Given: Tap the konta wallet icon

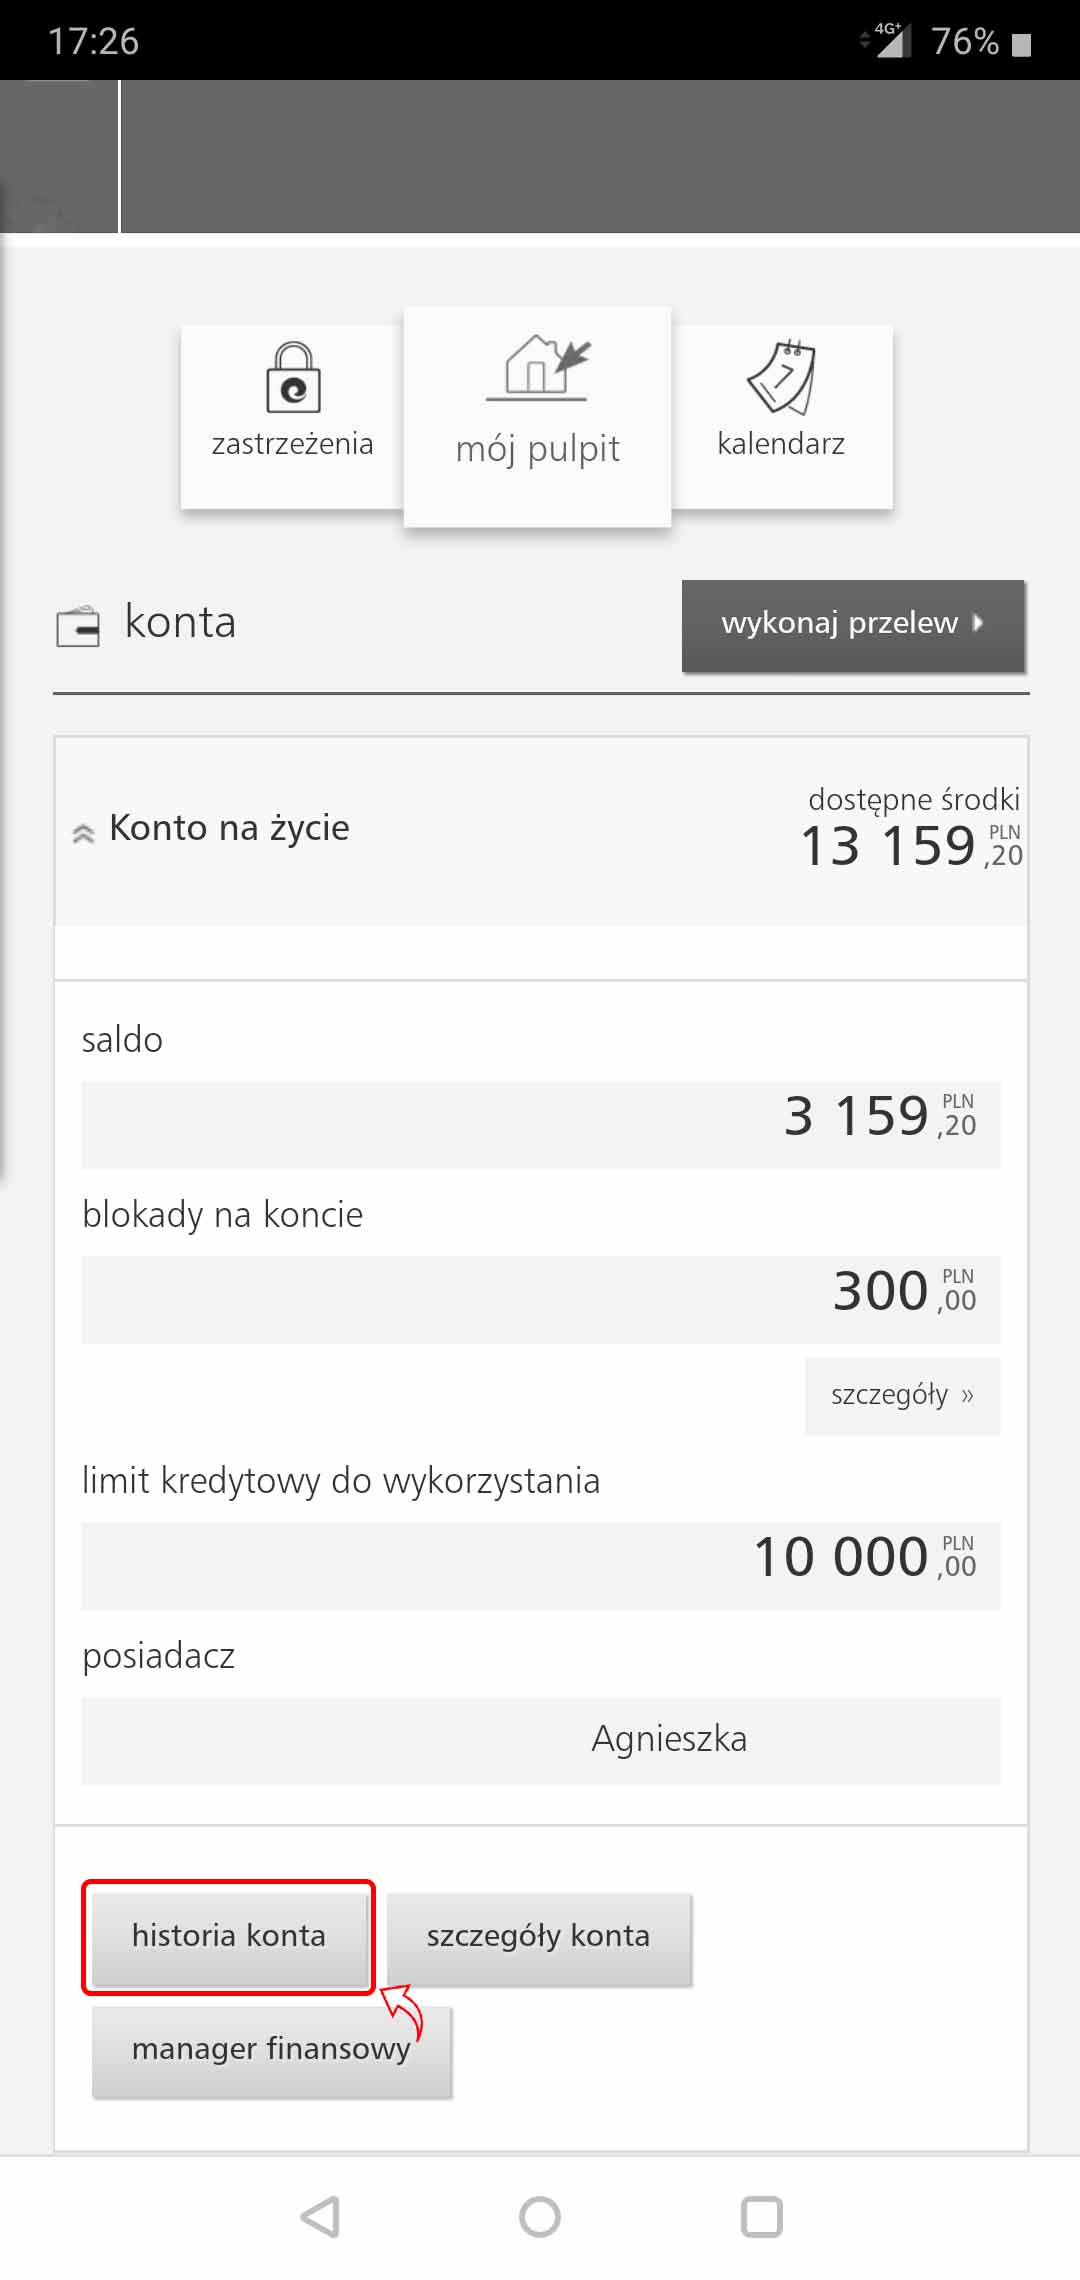Looking at the screenshot, I should pyautogui.click(x=77, y=626).
